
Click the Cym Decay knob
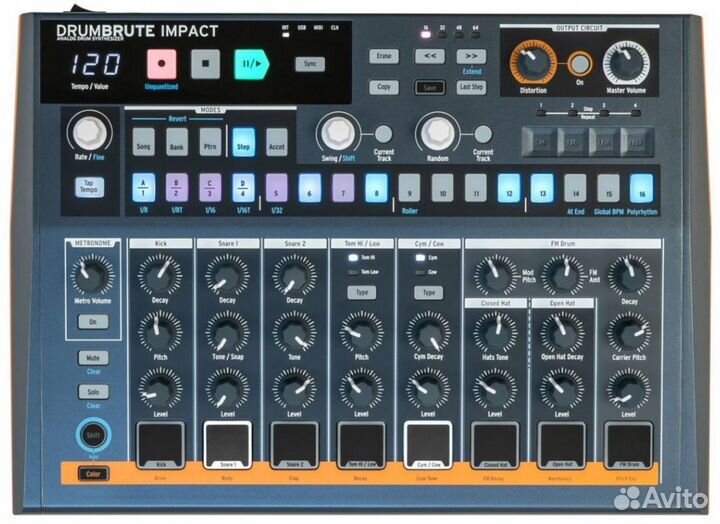click(428, 332)
